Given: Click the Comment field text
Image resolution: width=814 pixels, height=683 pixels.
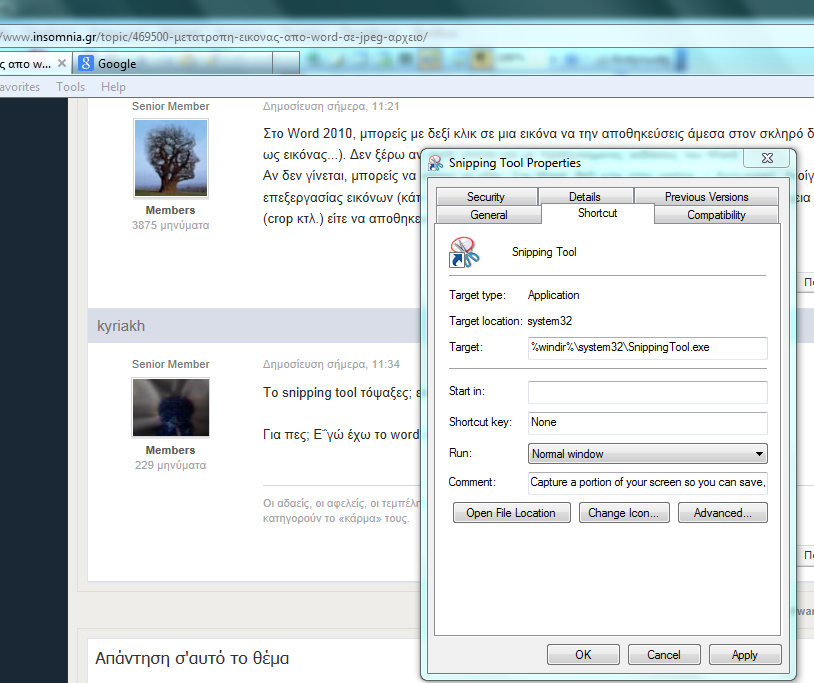Looking at the screenshot, I should [x=647, y=482].
